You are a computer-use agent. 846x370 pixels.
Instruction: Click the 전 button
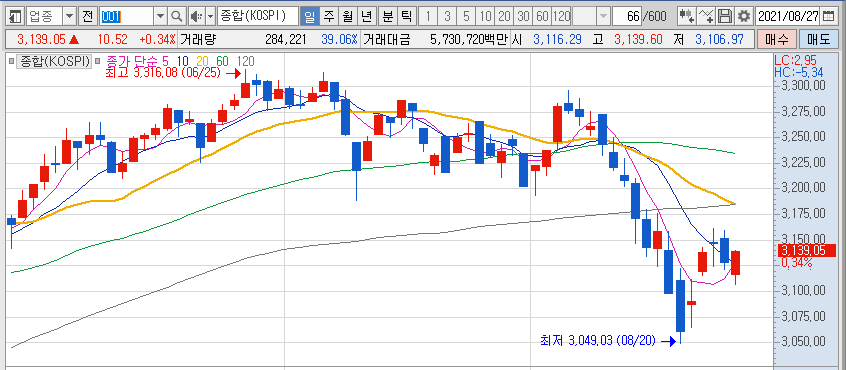(x=87, y=16)
